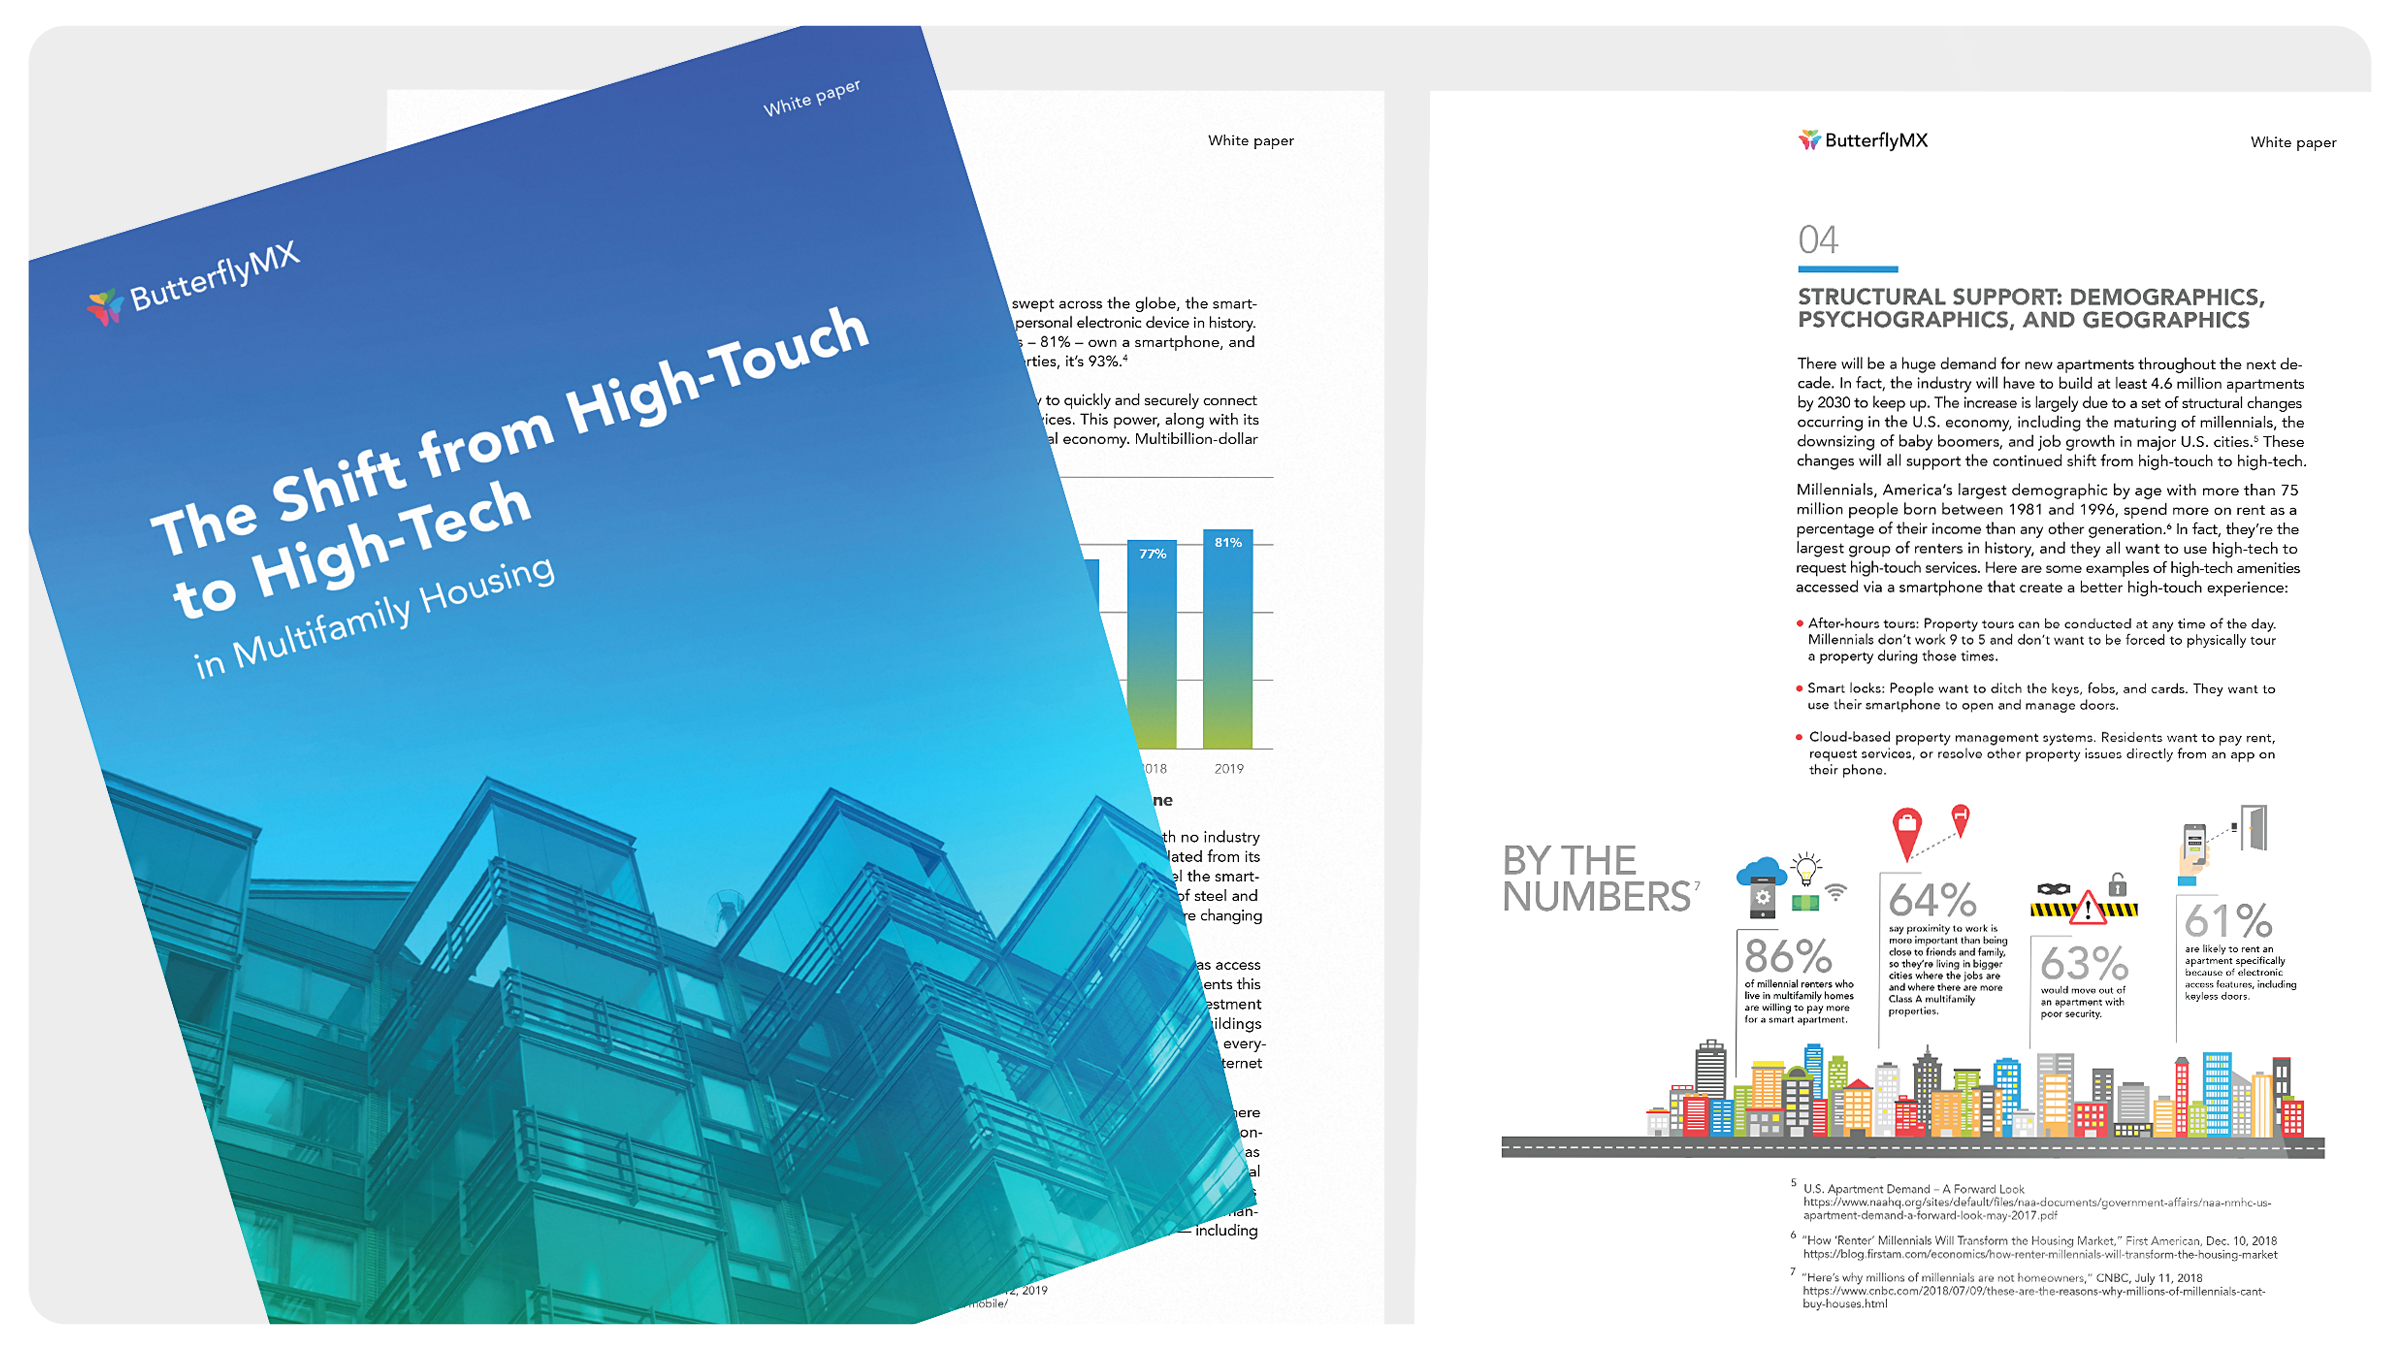This screenshot has height=1350, width=2400.
Task: Click the gray padlock icon above 63%
Action: pyautogui.click(x=2117, y=884)
